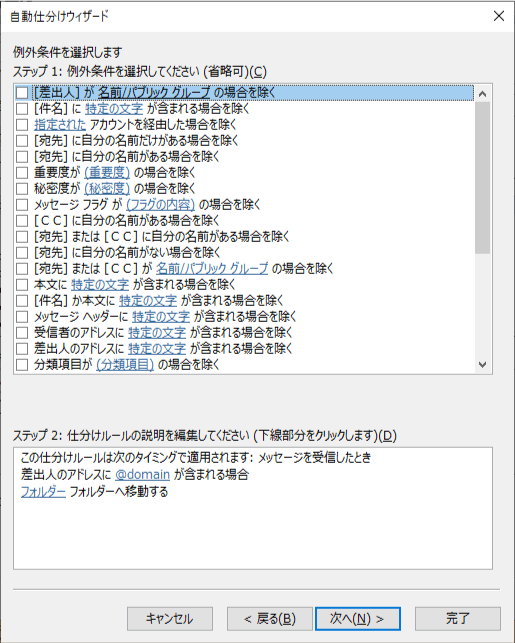Finish the wizard with the 完了 button

pyautogui.click(x=458, y=619)
